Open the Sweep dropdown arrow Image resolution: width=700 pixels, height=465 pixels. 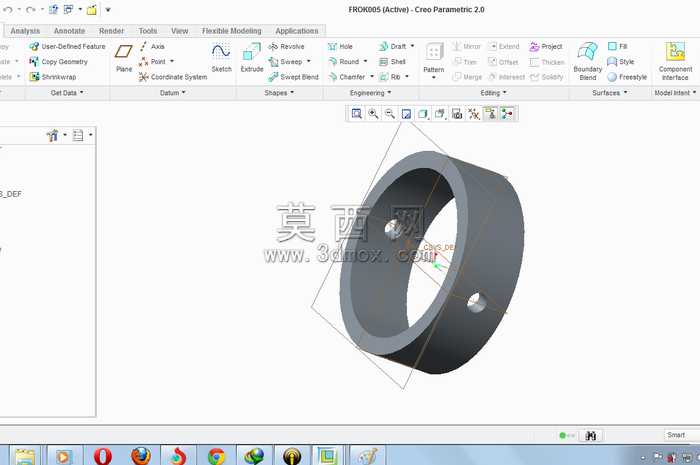(308, 62)
